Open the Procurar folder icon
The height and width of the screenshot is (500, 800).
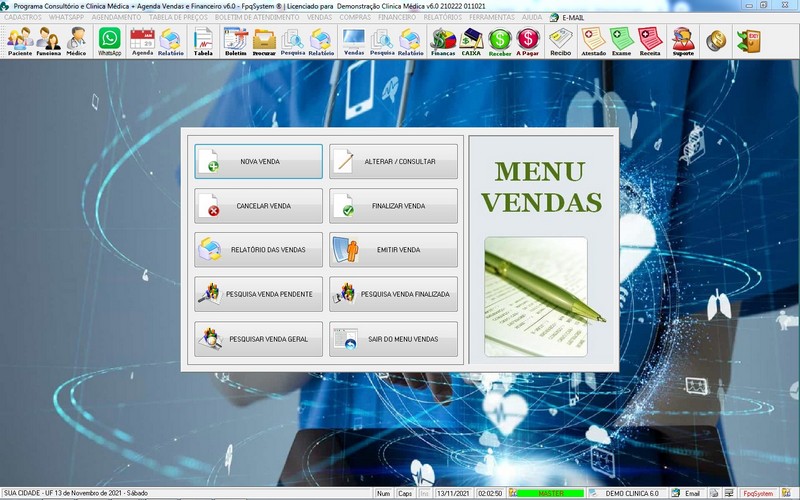(x=264, y=41)
